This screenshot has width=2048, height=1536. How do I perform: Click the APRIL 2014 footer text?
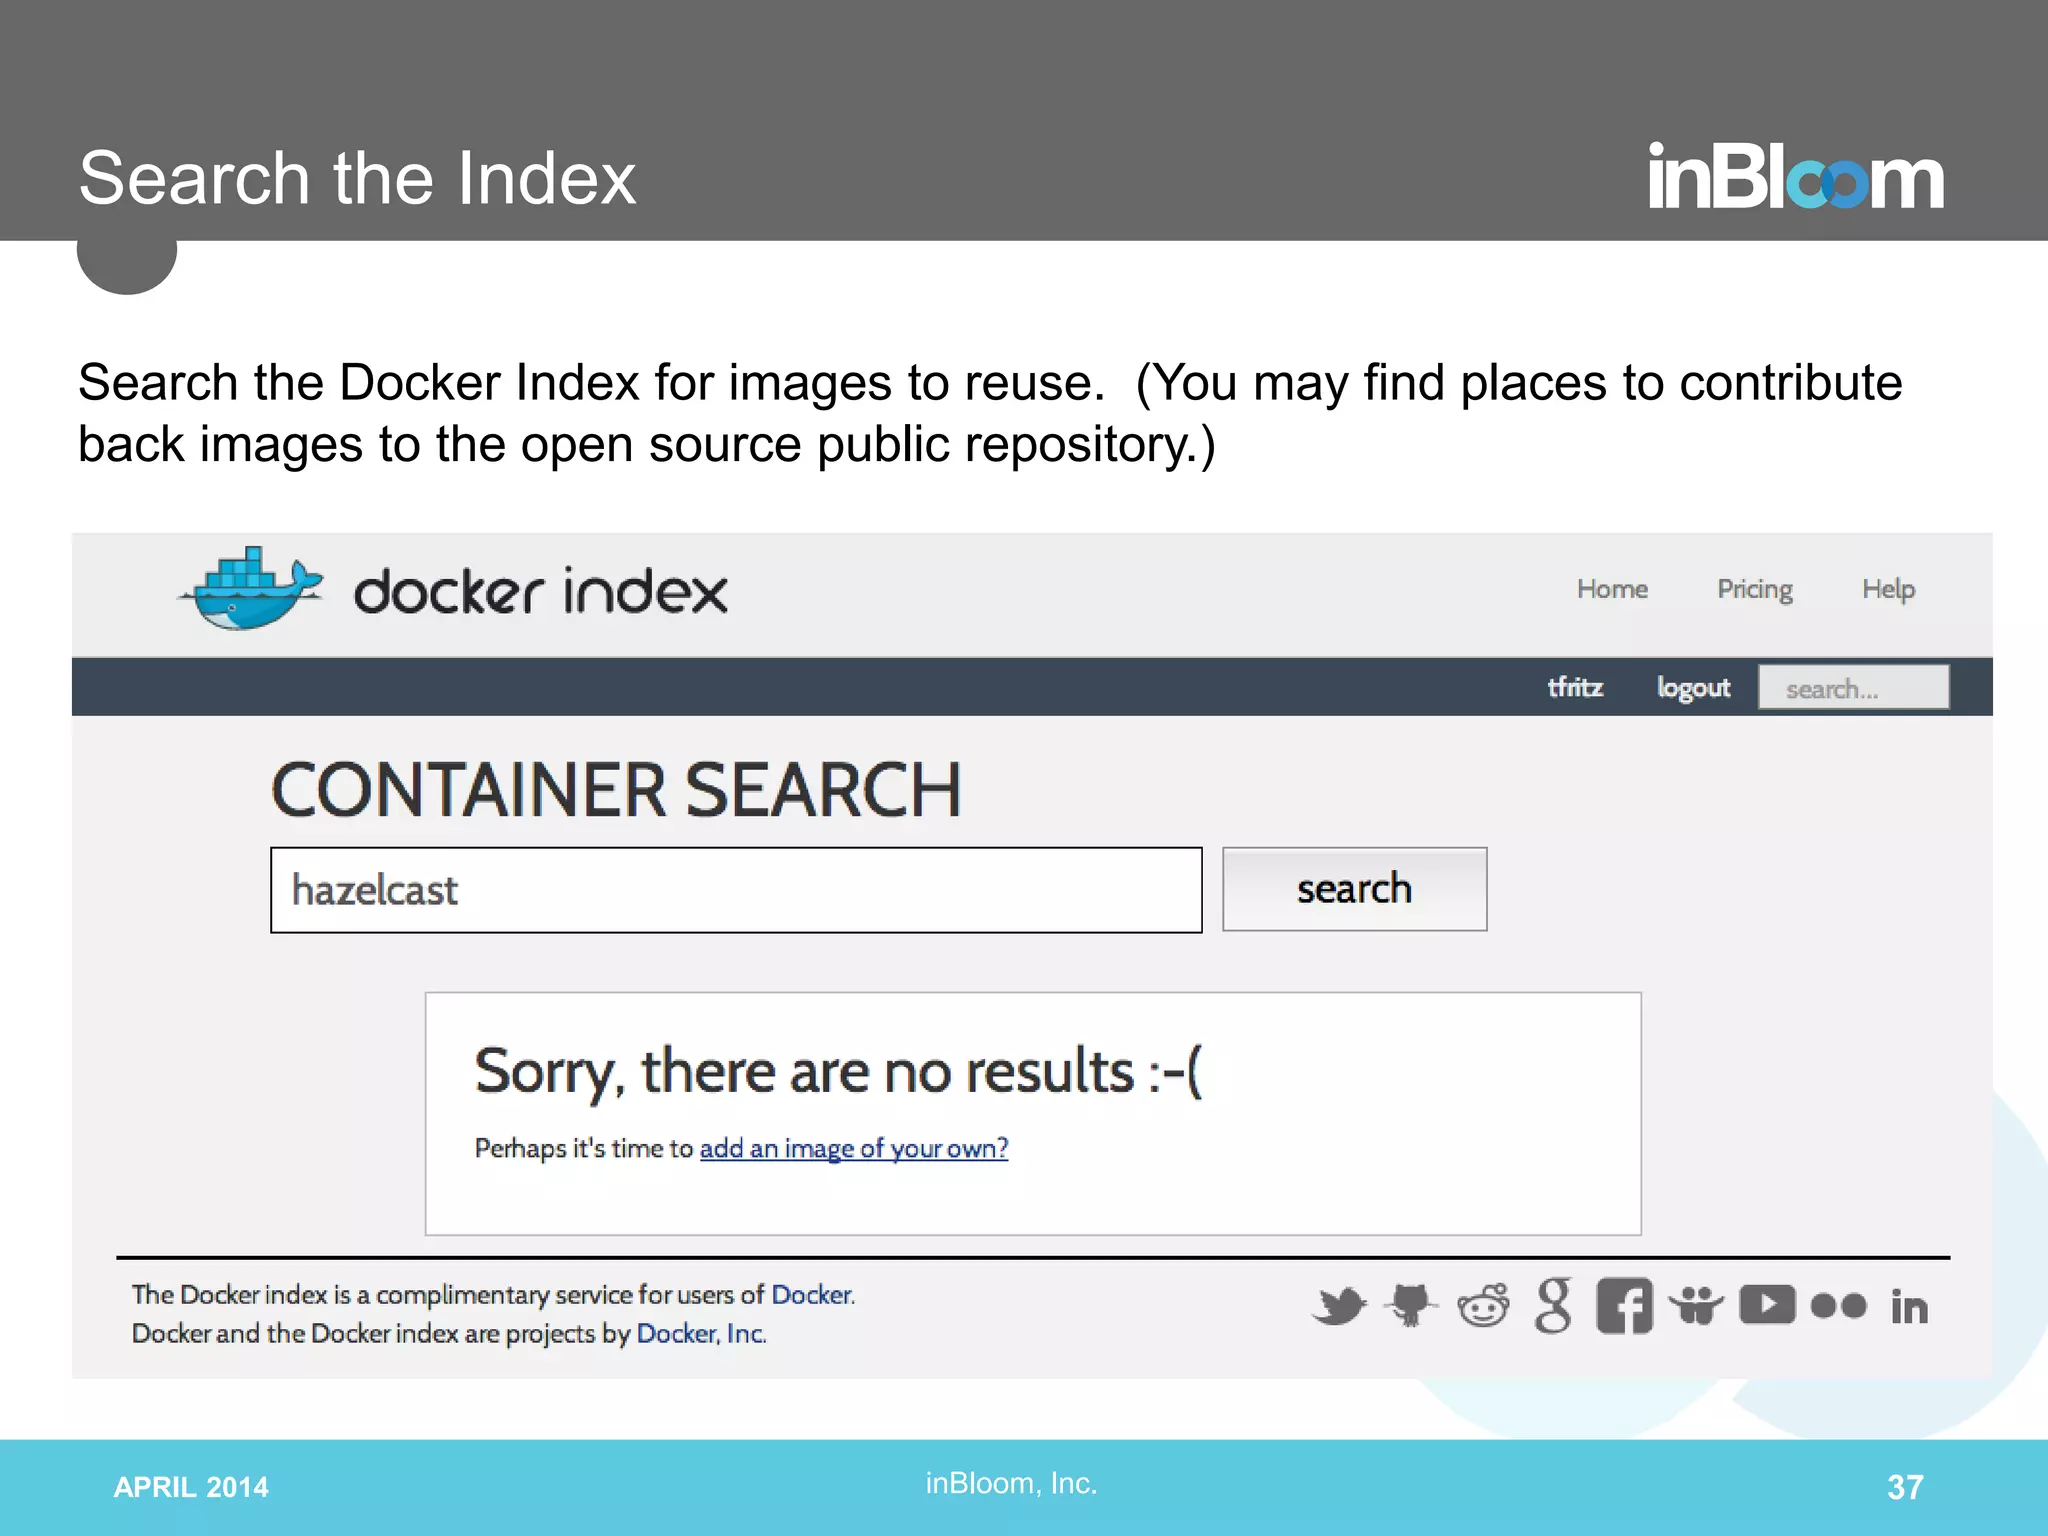(191, 1487)
